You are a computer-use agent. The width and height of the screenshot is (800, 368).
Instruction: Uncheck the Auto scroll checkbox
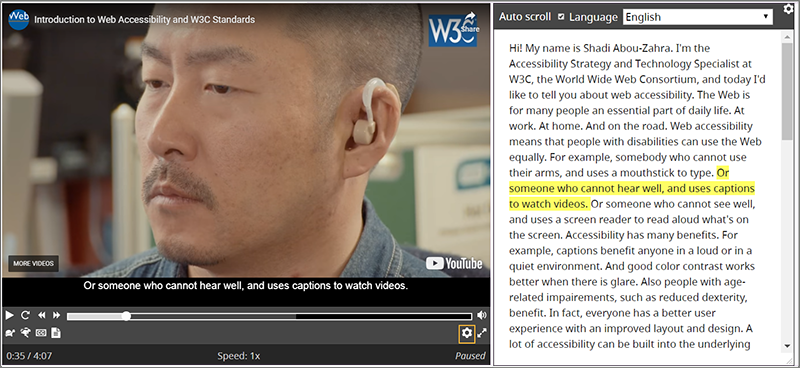[561, 17]
